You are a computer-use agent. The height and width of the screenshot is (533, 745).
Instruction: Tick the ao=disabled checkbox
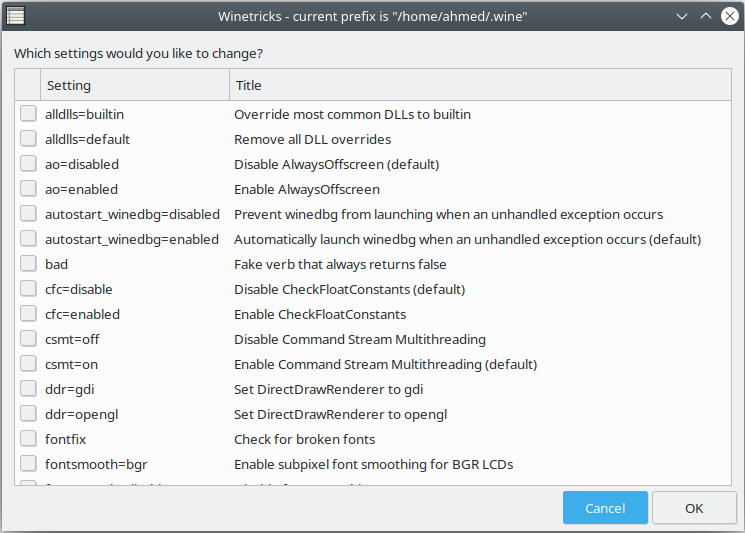(28, 163)
